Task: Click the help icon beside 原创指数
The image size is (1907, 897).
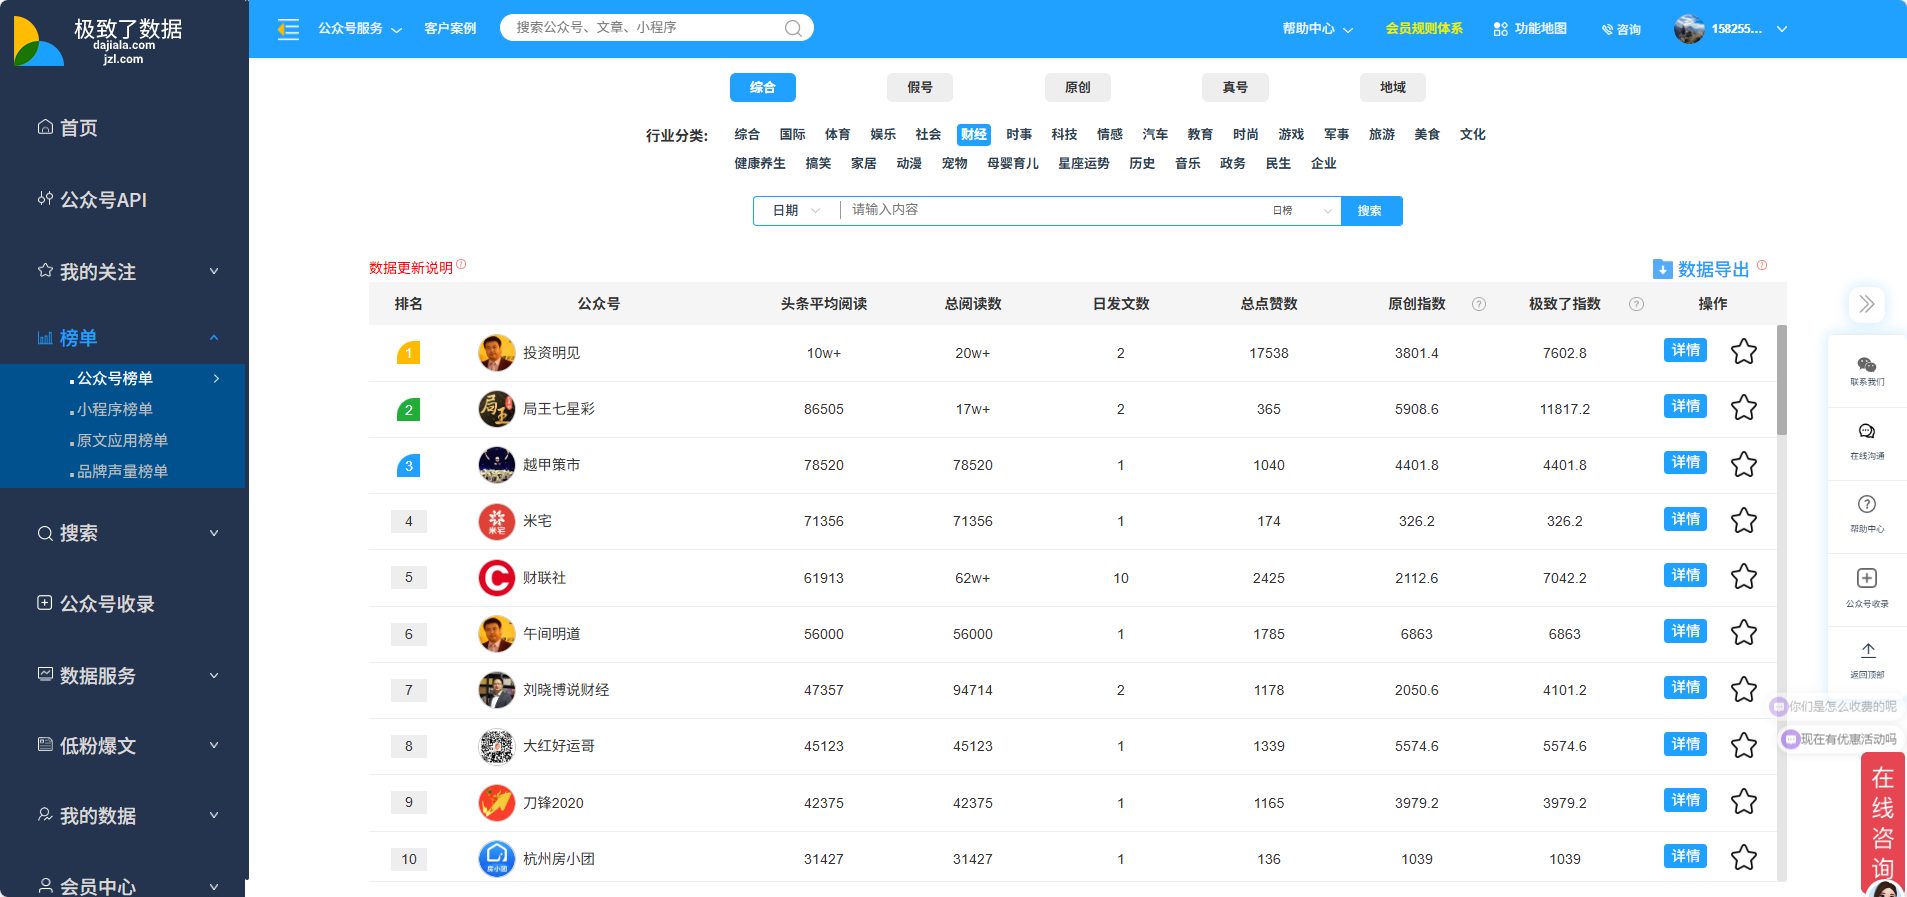Action: pos(1479,304)
